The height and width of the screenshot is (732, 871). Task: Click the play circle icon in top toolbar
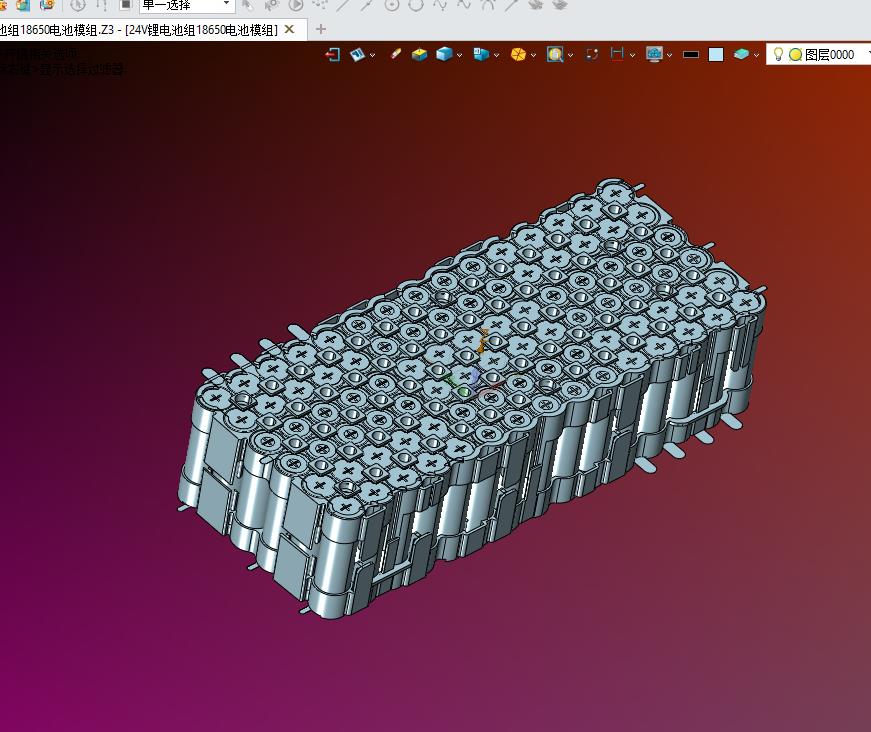click(296, 5)
